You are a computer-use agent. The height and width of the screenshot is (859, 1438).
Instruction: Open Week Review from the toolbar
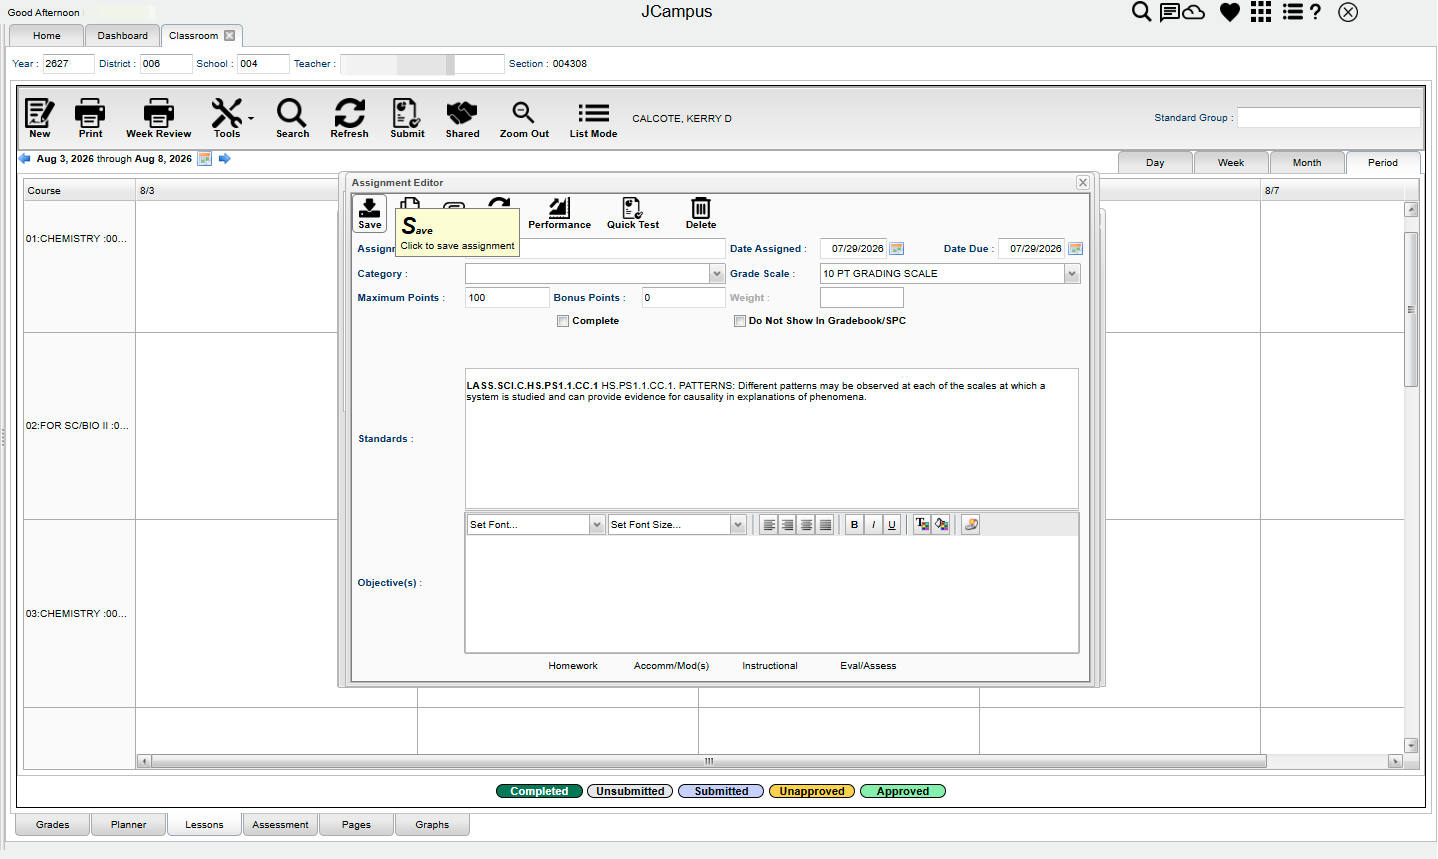158,118
